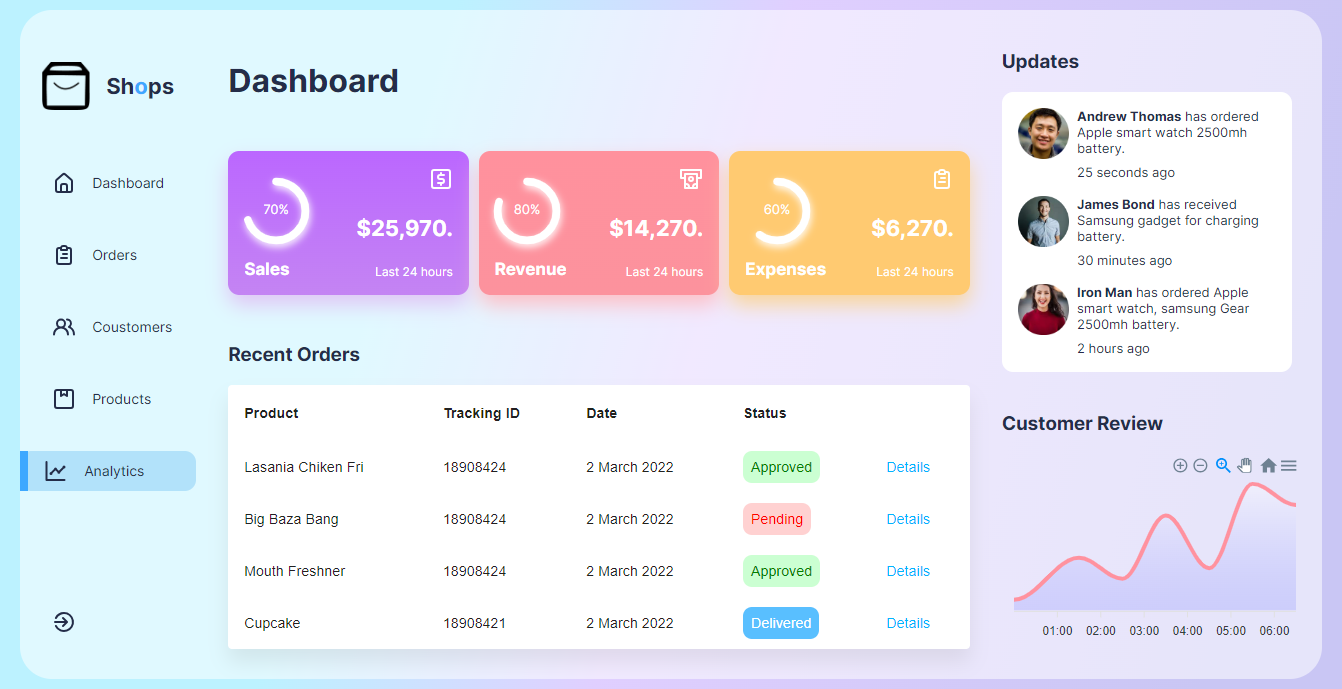1342x689 pixels.
Task: Toggle selection zoom on the chart
Action: point(1222,465)
